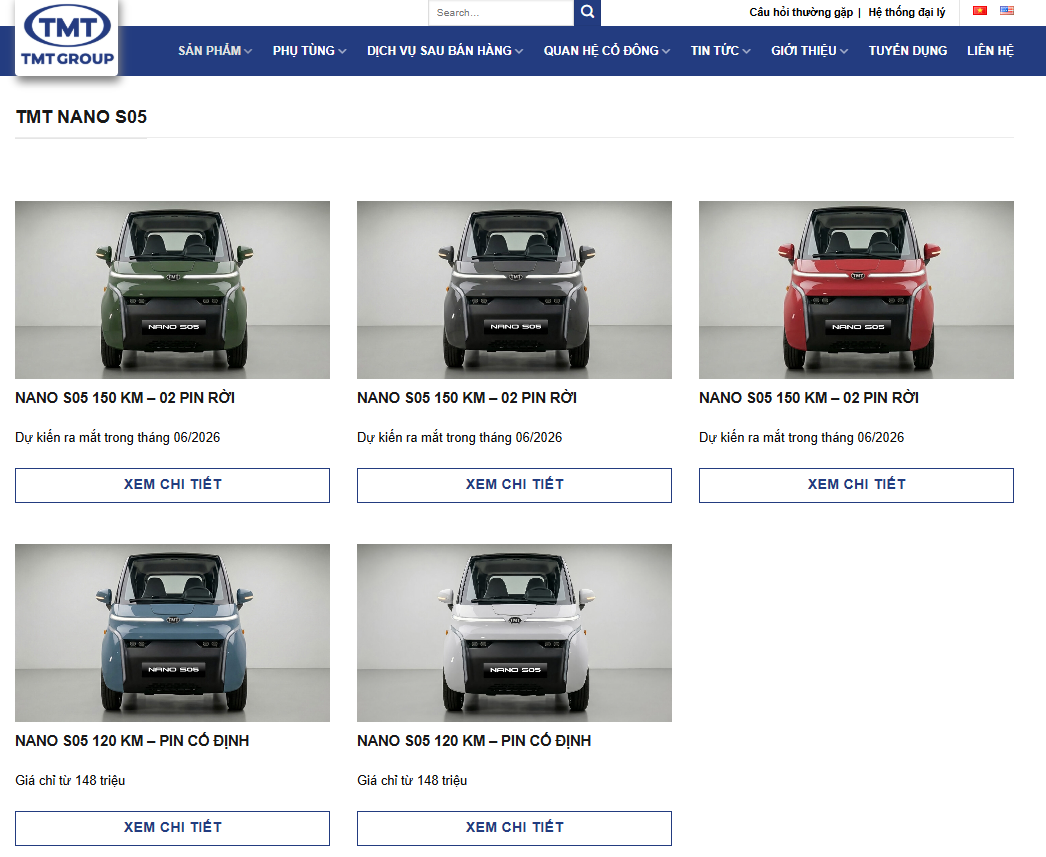This screenshot has width=1046, height=857.
Task: Click title under the green car
Action: click(x=125, y=398)
